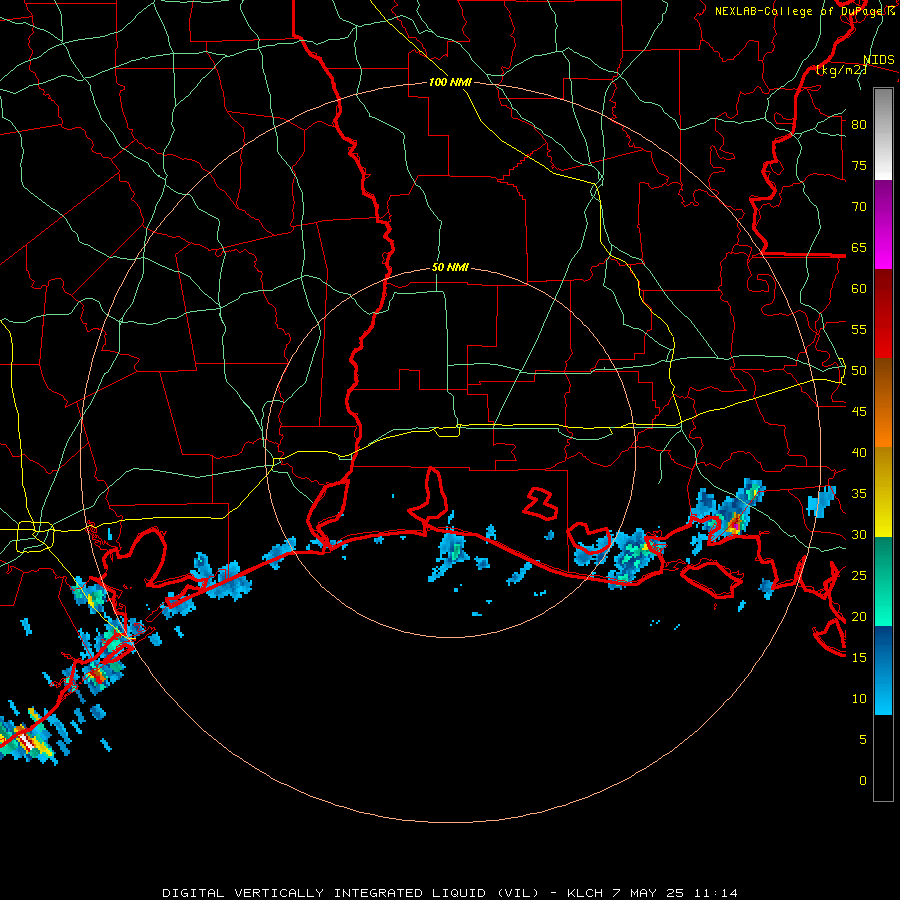900x900 pixels.
Task: Click the legend value 55
Action: (x=859, y=329)
